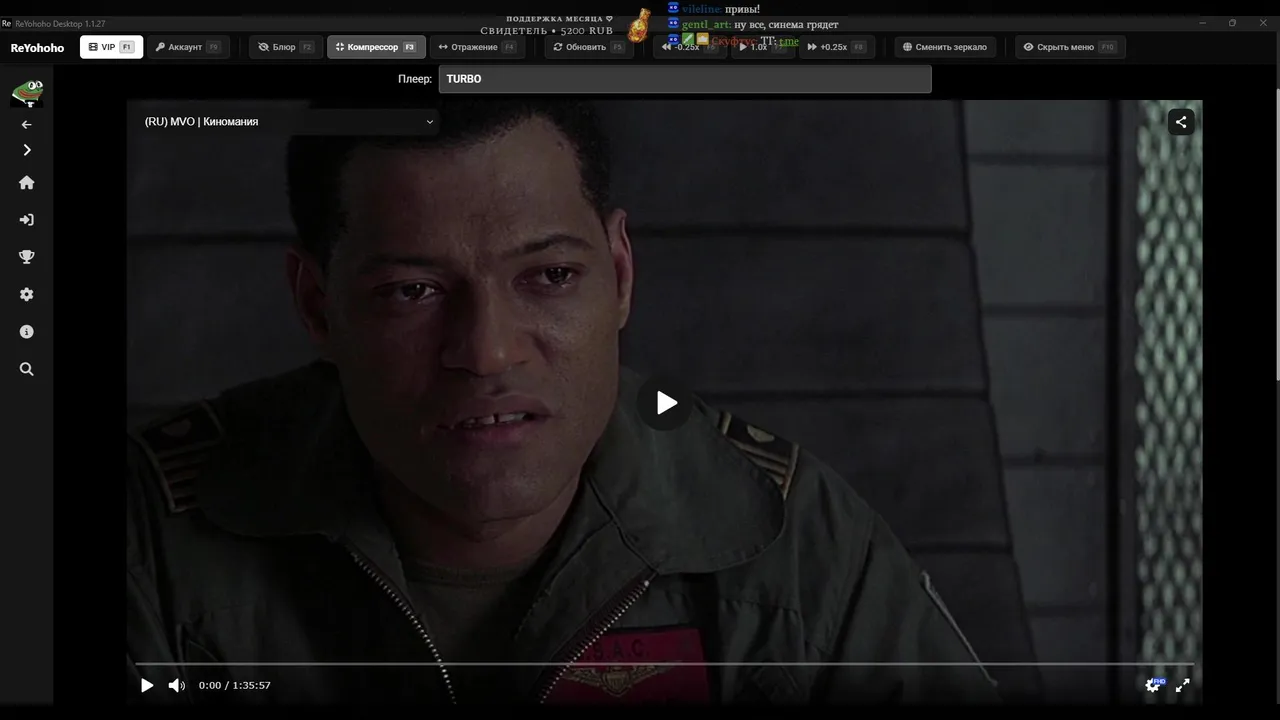Mute the player volume
1280x720 pixels.
click(x=176, y=685)
